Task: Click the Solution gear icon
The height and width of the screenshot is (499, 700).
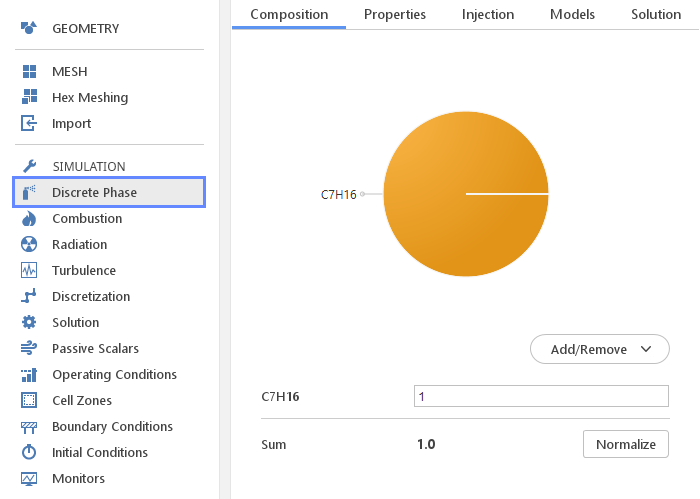Action: pyautogui.click(x=29, y=322)
